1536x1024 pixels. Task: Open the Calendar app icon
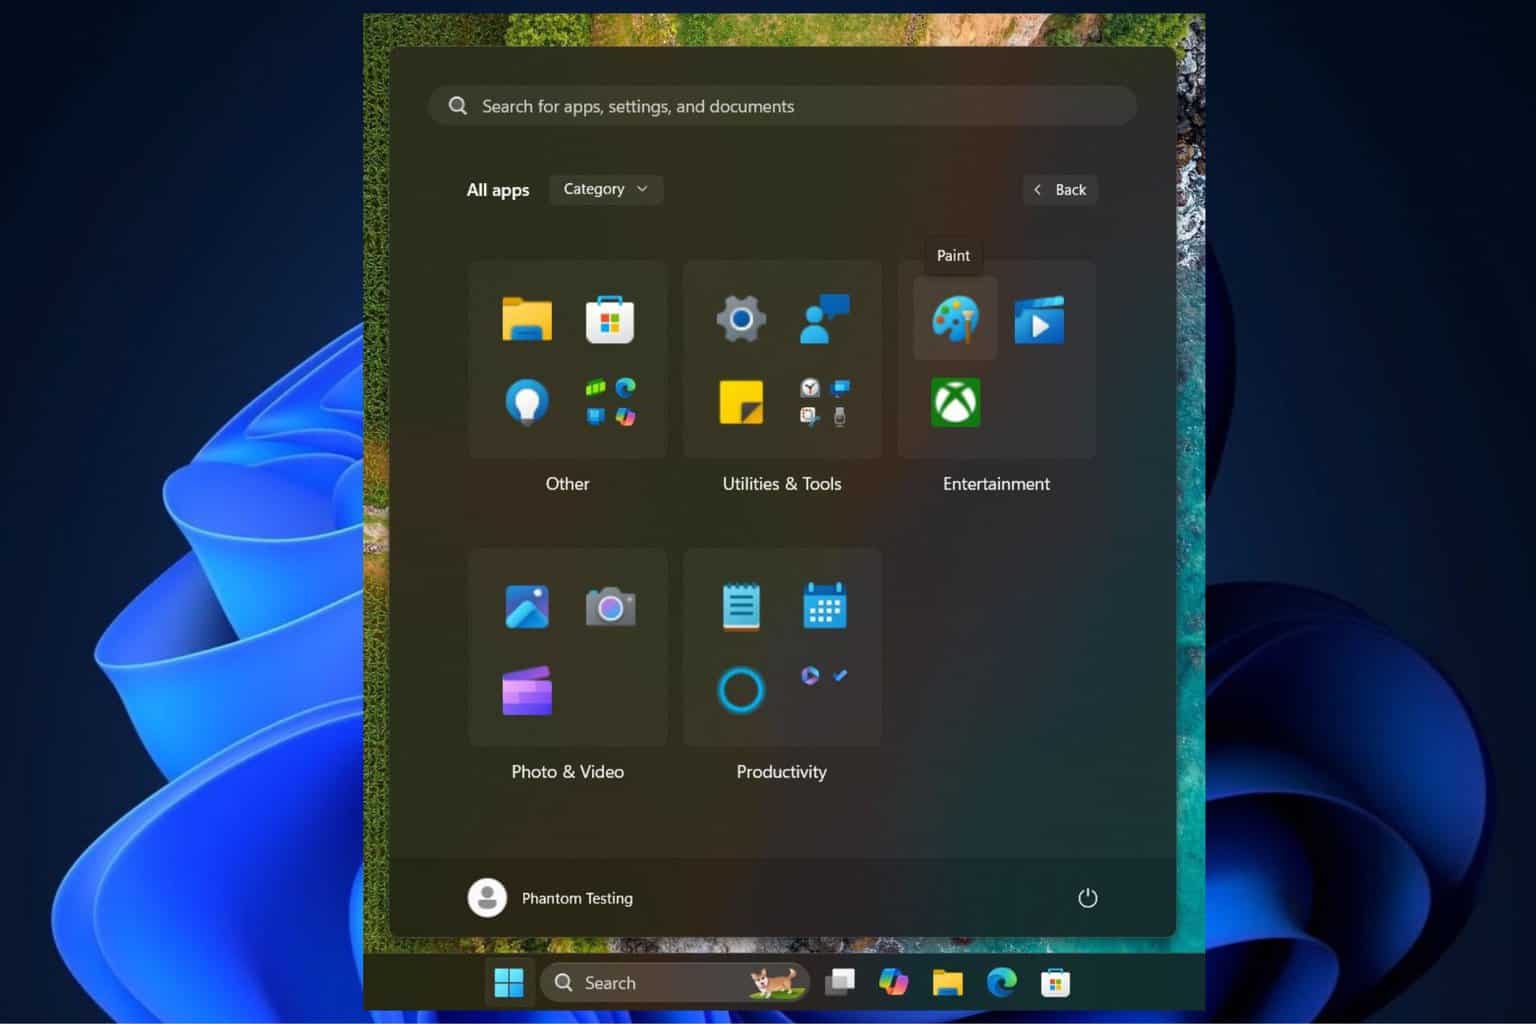pyautogui.click(x=825, y=606)
